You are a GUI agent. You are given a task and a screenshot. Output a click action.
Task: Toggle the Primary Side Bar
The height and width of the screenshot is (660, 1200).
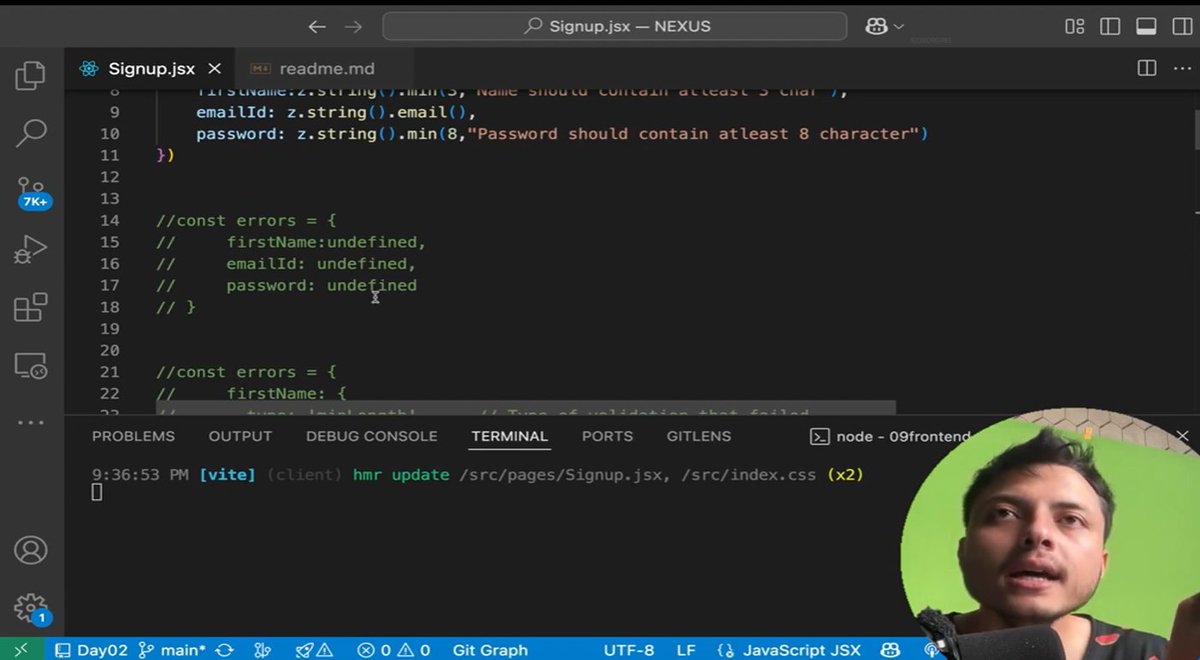click(1111, 26)
